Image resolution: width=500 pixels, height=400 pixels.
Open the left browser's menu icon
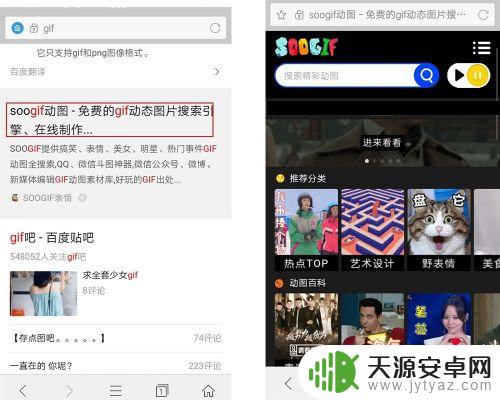(x=116, y=390)
